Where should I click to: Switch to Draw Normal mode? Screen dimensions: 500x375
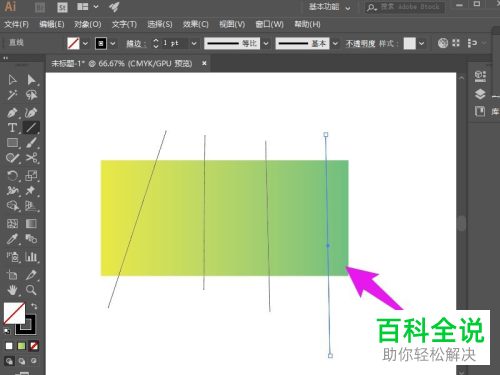9,361
